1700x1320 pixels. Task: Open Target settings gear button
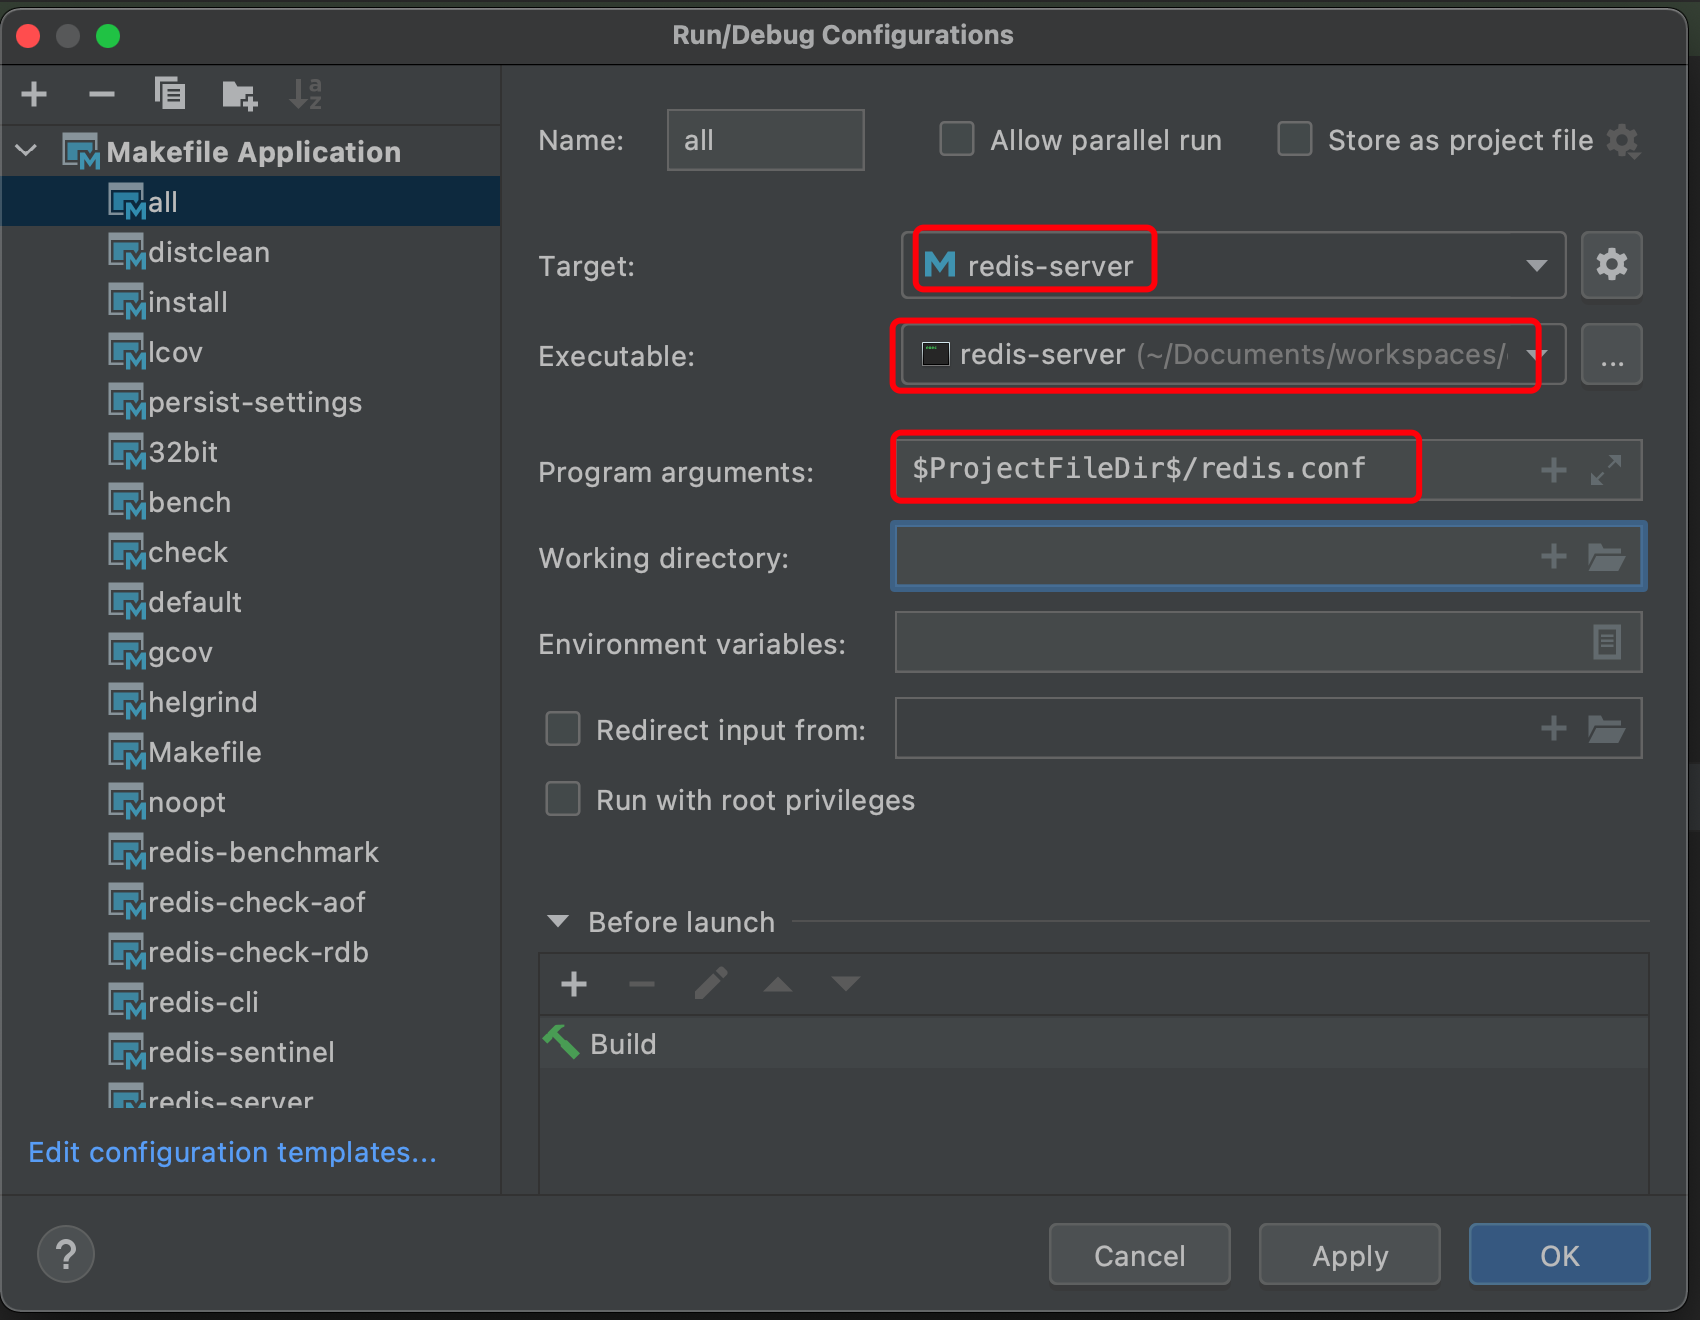[1611, 265]
